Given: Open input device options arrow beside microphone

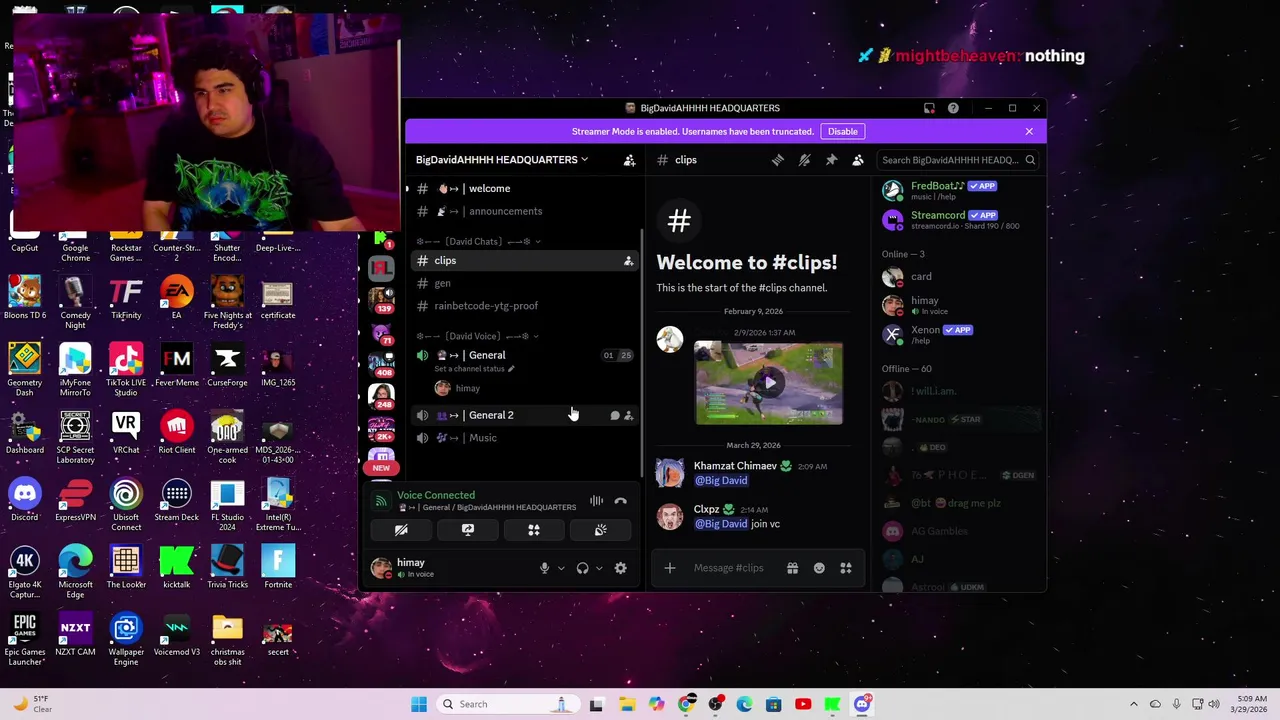Looking at the screenshot, I should [561, 568].
